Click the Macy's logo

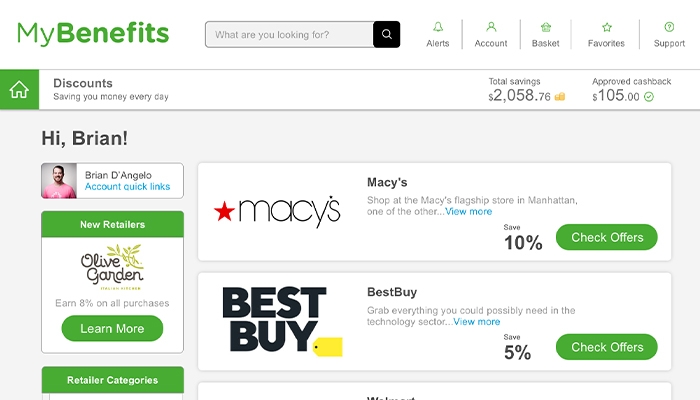point(277,211)
